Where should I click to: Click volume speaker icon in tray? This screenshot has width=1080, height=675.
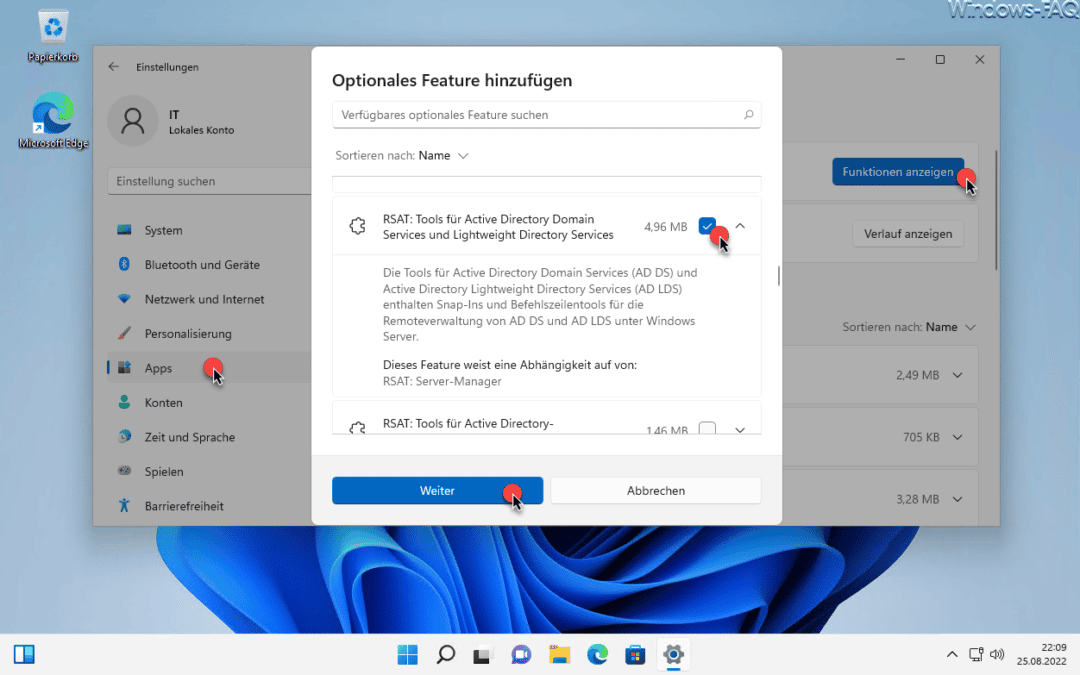997,654
